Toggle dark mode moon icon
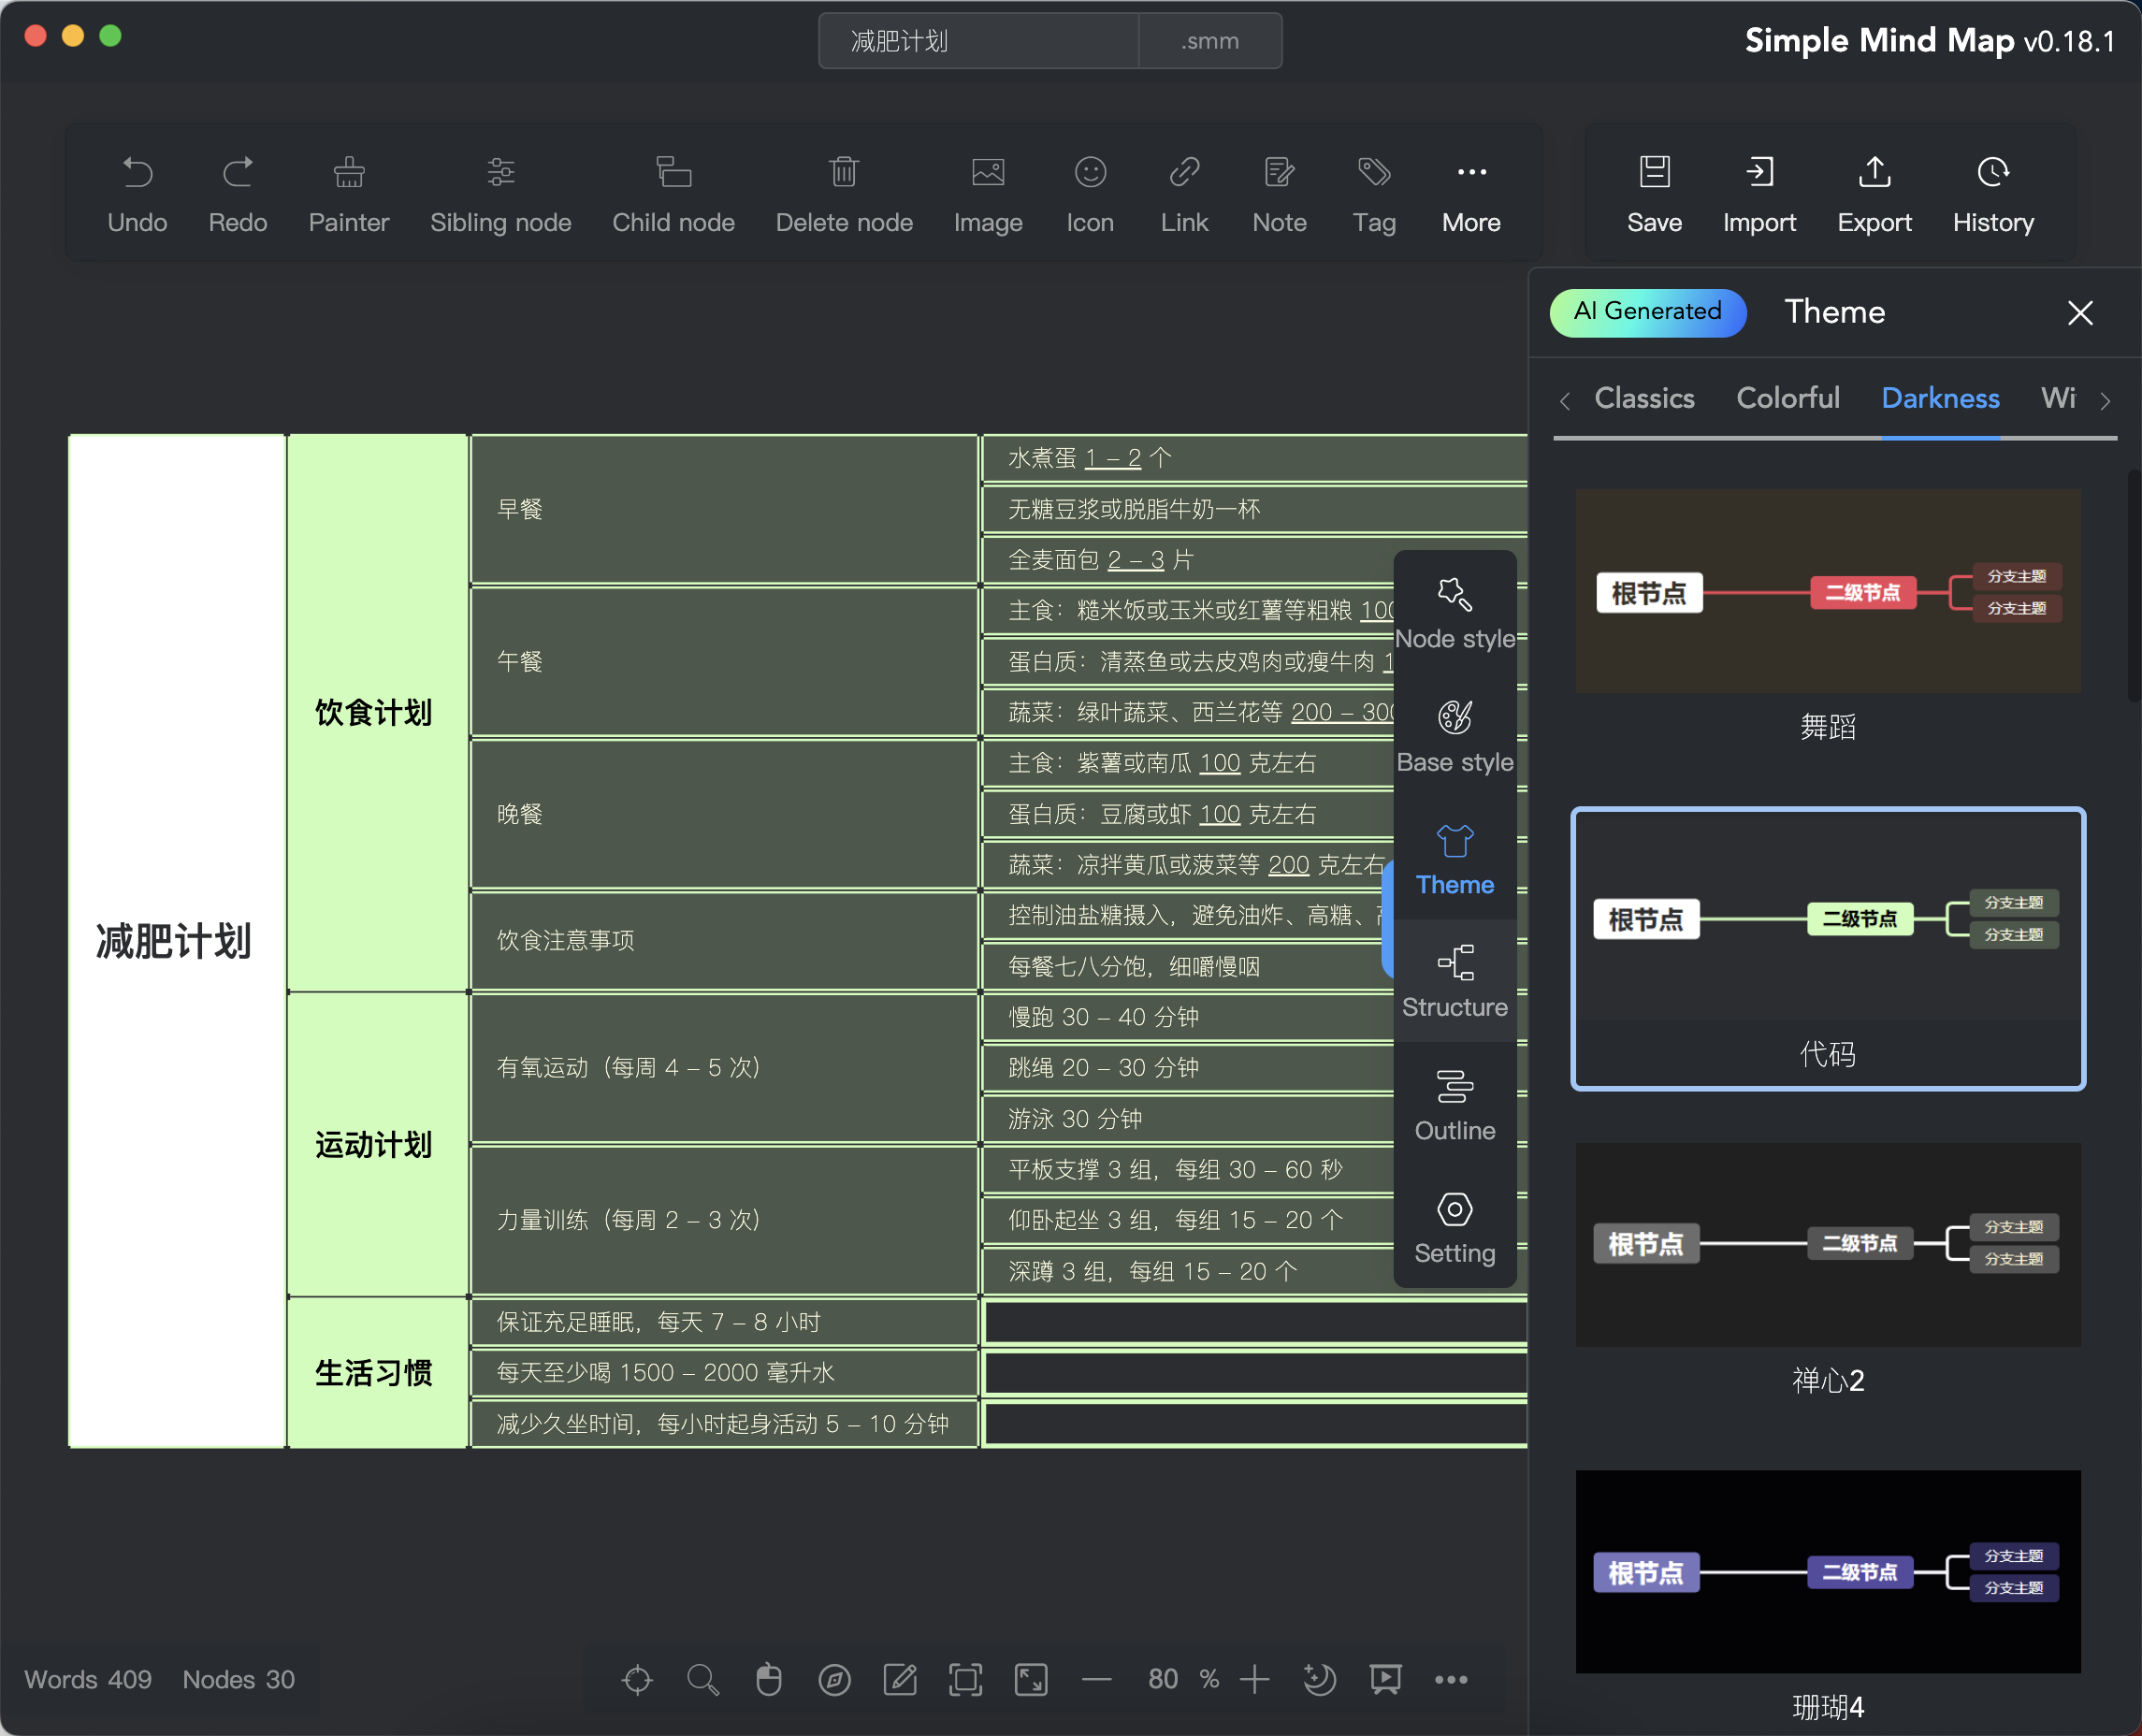Screen dimensions: 2142x1736 click(x=1319, y=1679)
